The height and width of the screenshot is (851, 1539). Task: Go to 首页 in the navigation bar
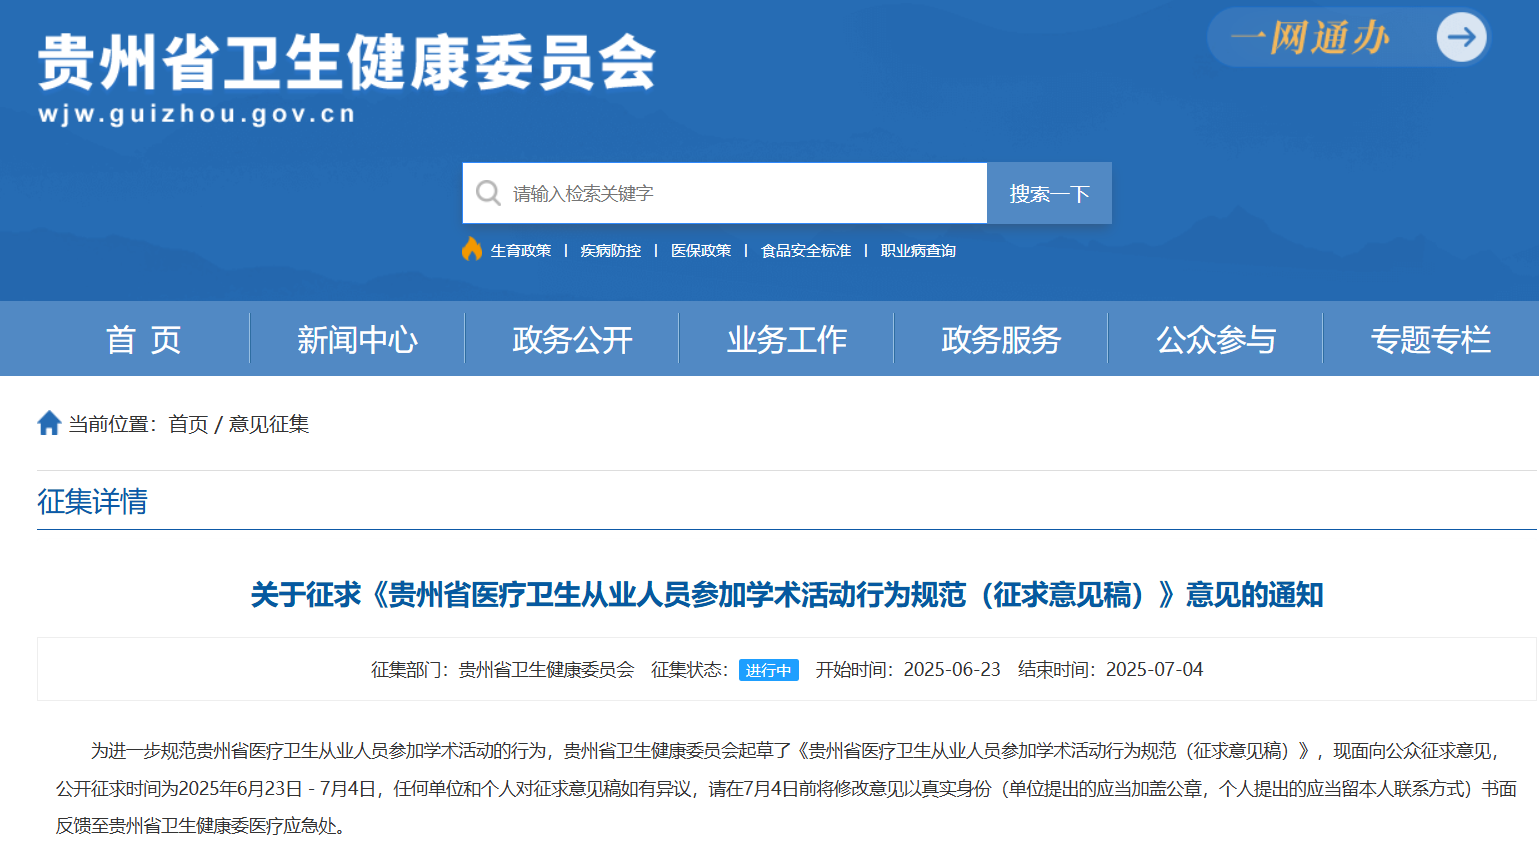click(x=143, y=339)
